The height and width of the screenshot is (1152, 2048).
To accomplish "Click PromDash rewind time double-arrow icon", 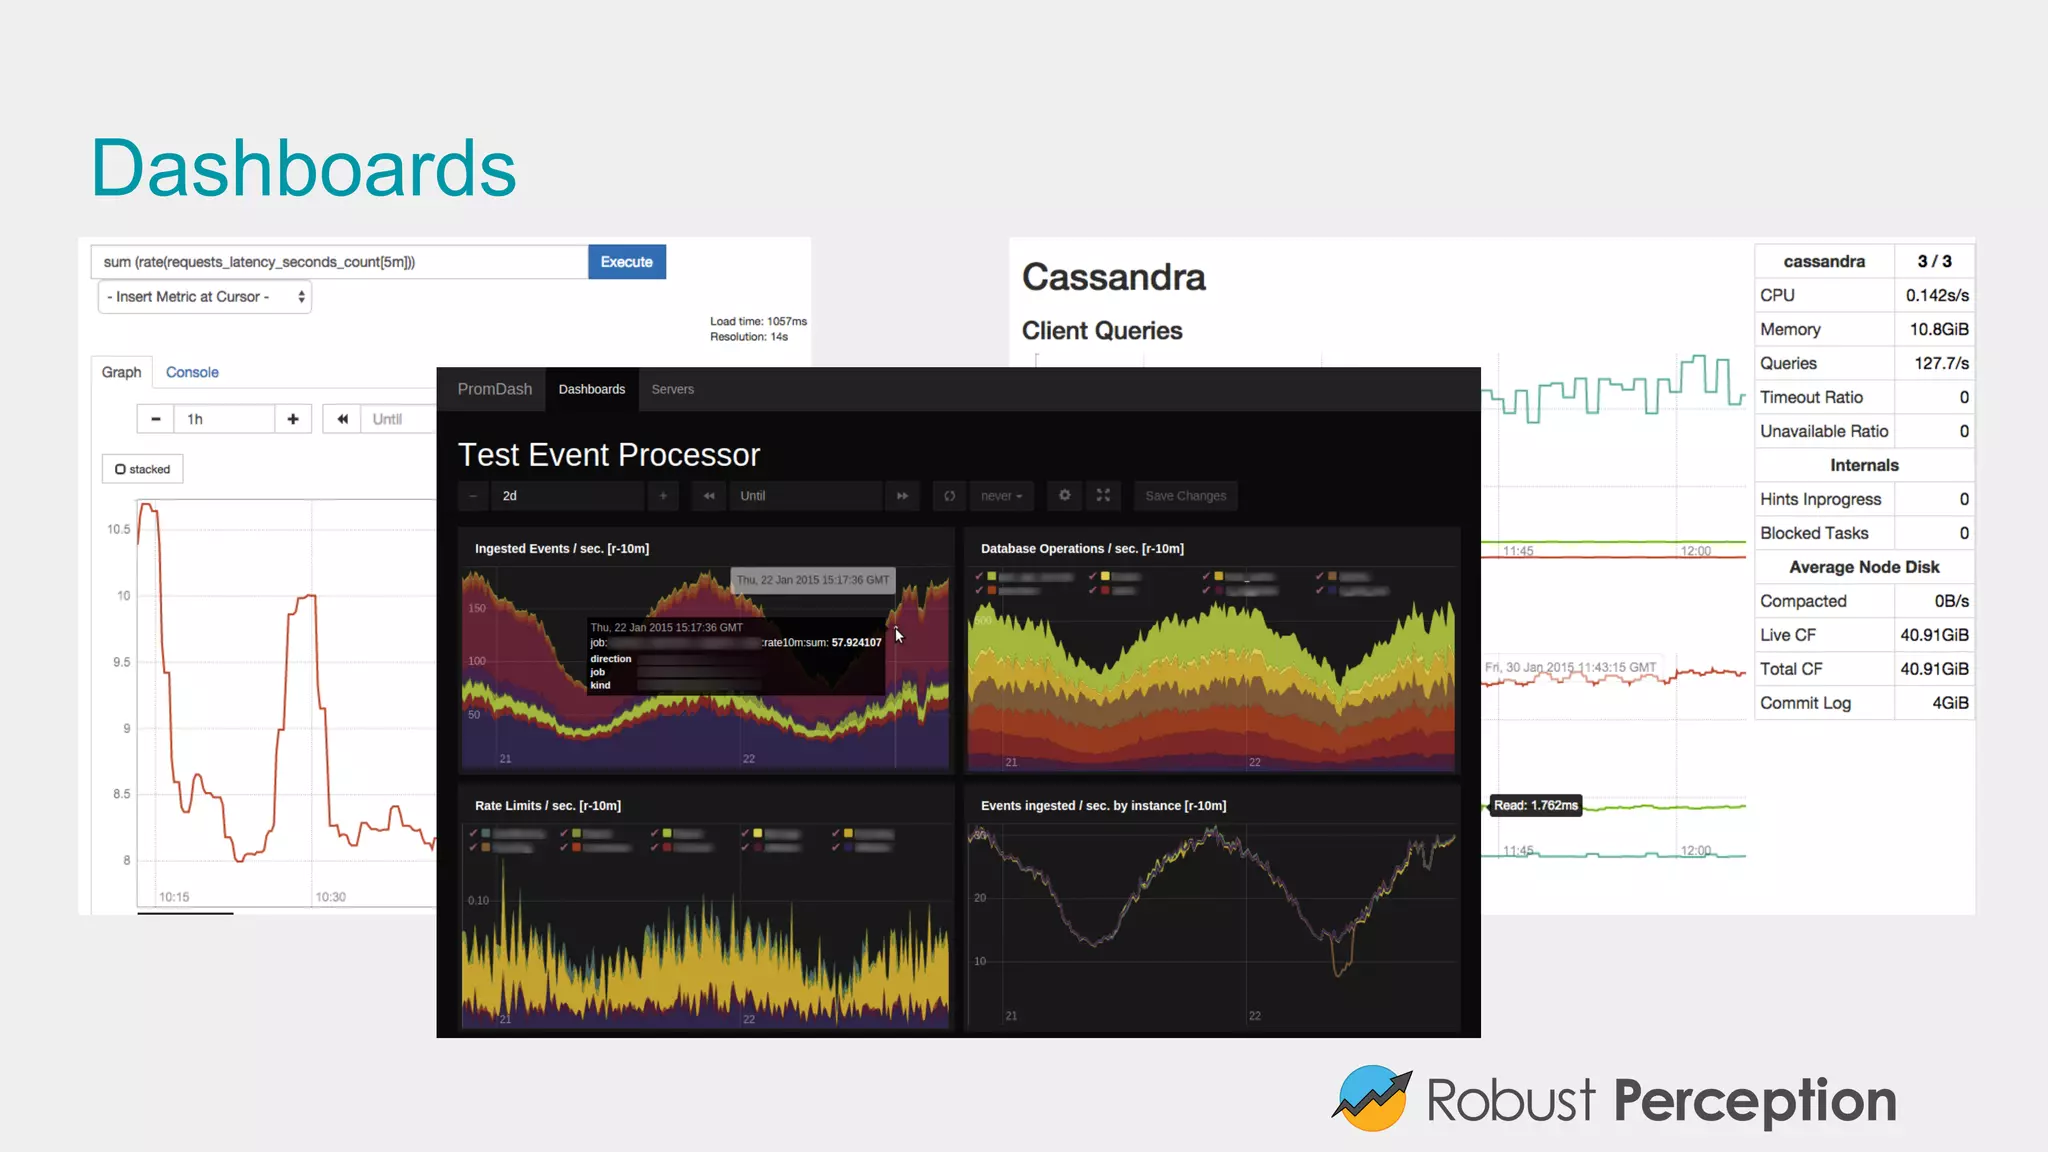I will pyautogui.click(x=708, y=496).
